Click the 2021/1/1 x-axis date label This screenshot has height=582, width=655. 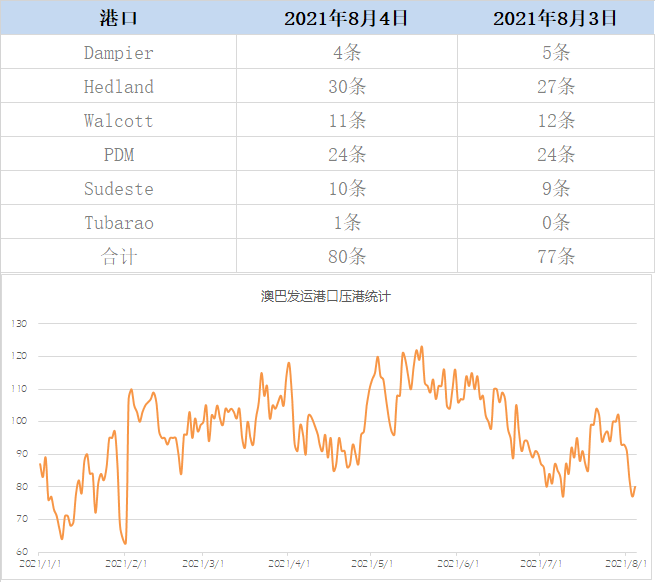[40, 564]
